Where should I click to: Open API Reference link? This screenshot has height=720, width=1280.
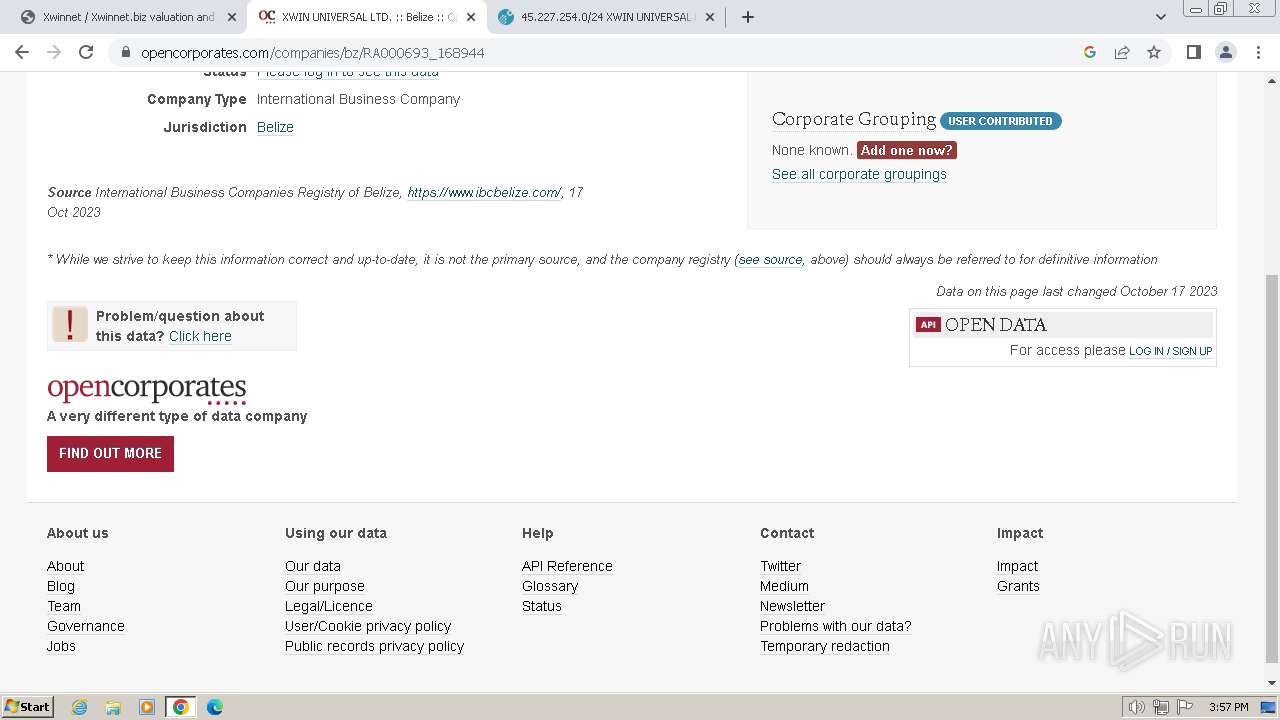click(567, 566)
